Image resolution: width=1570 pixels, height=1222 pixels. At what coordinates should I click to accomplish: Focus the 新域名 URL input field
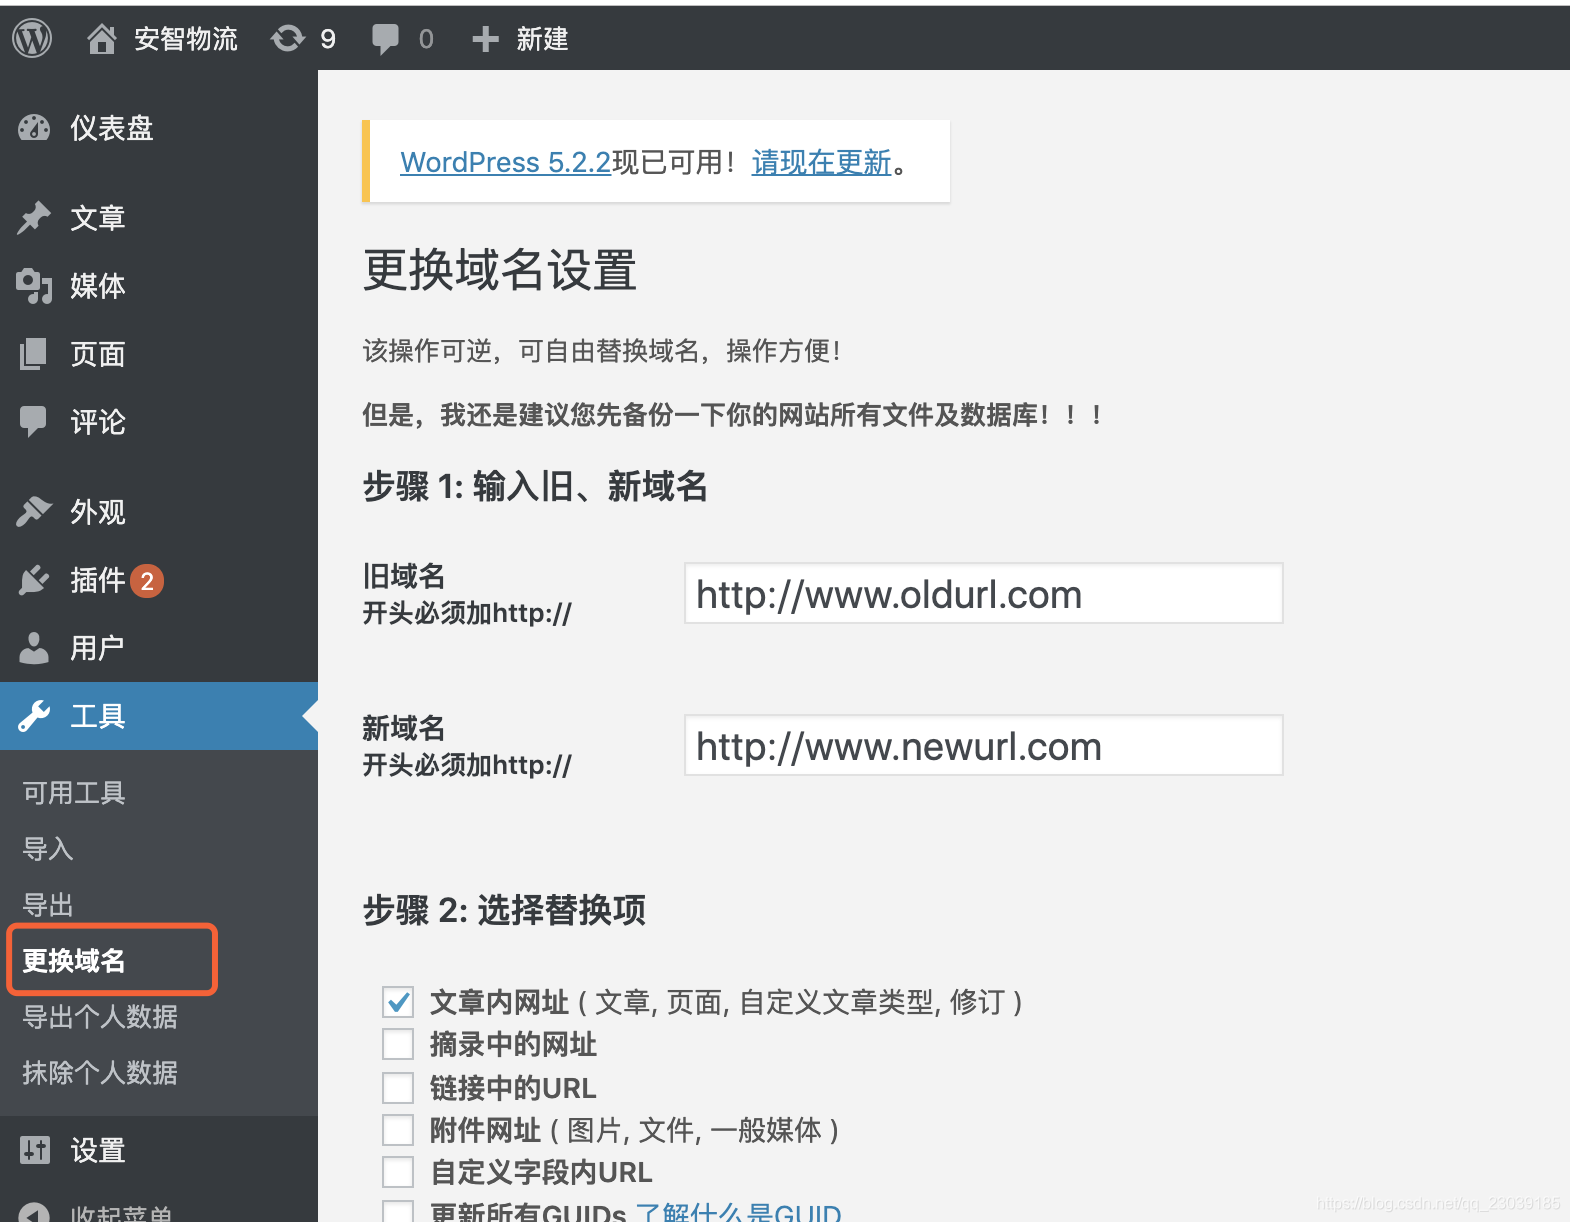point(983,746)
